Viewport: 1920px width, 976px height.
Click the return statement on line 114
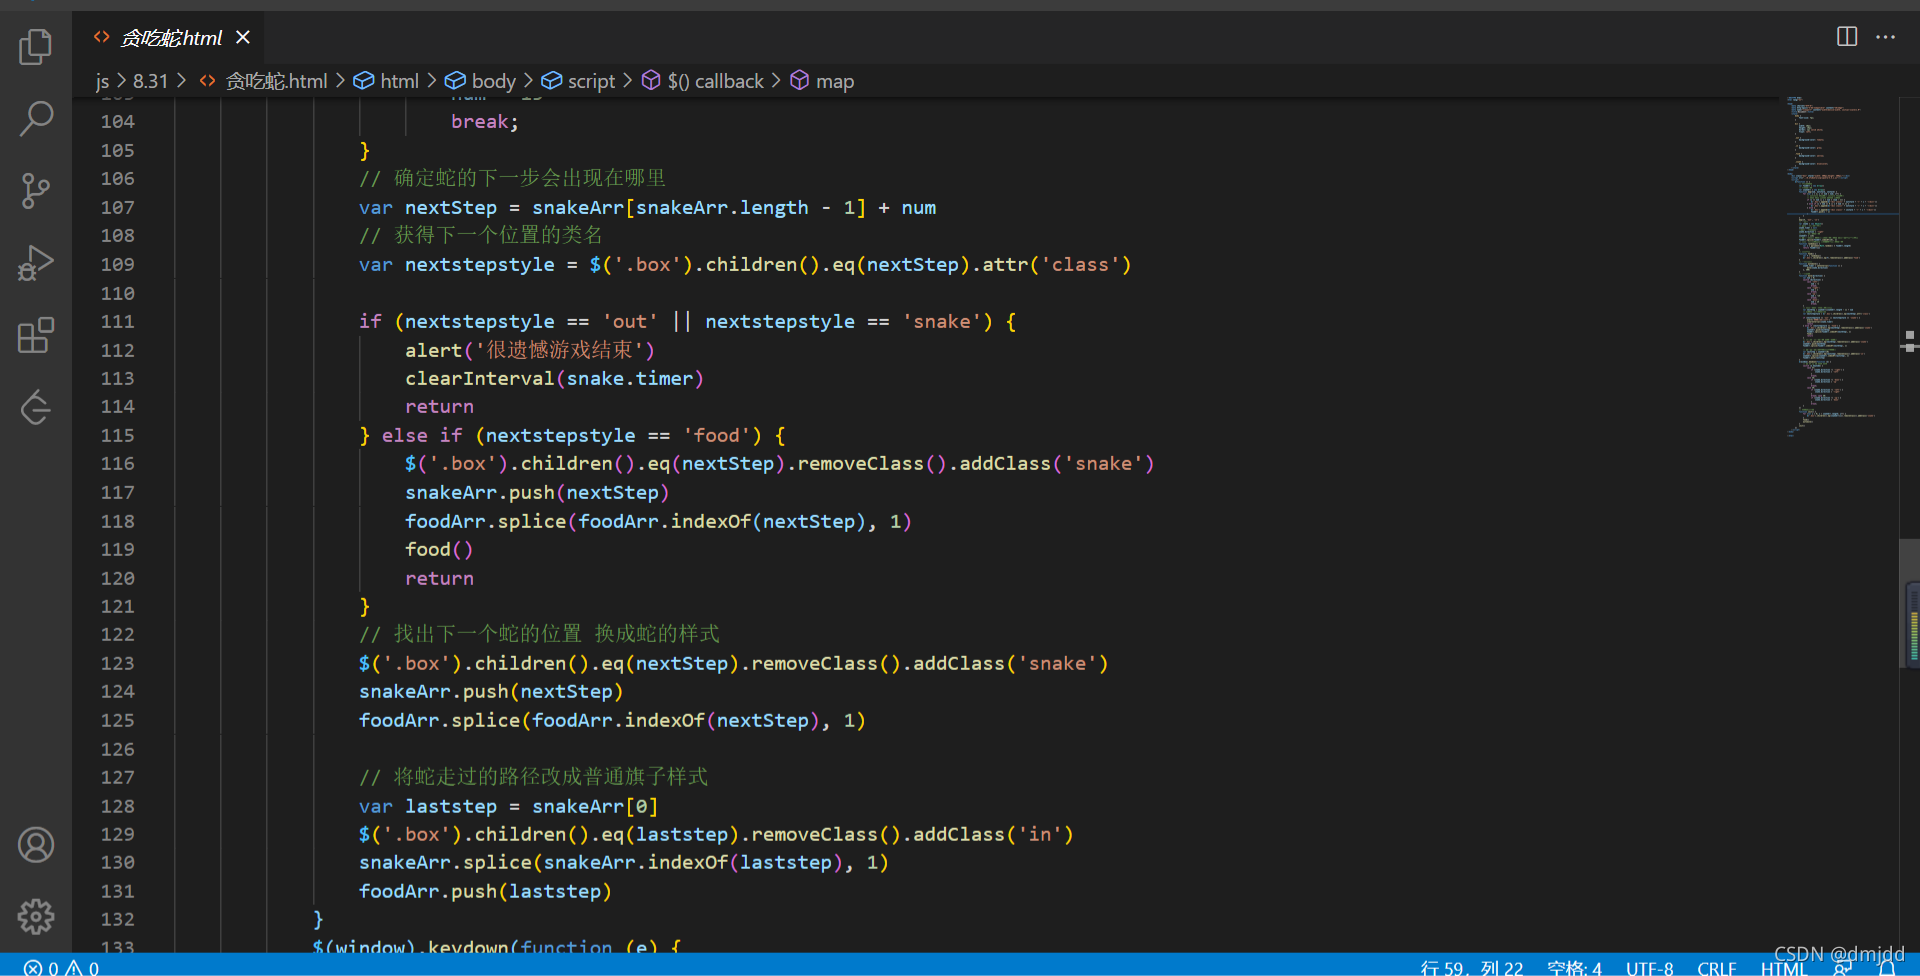pyautogui.click(x=439, y=406)
